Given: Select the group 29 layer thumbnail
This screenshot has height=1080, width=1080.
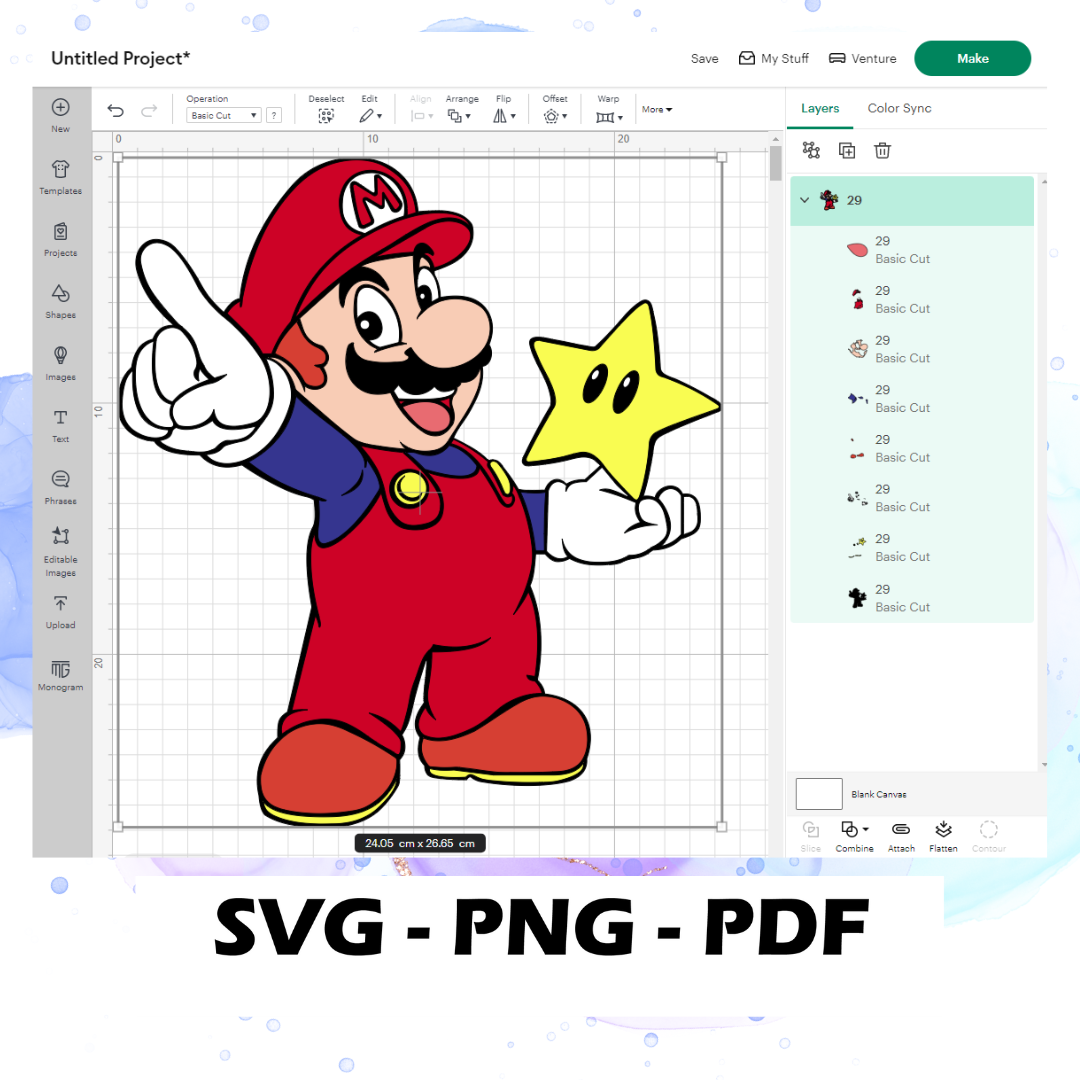Looking at the screenshot, I should click(x=829, y=200).
